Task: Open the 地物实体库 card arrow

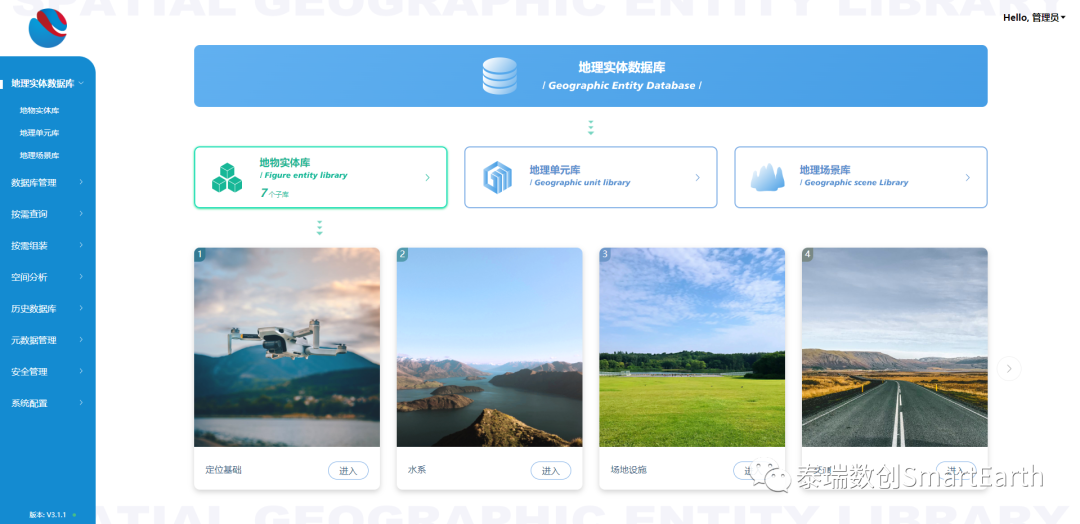Action: pyautogui.click(x=427, y=178)
